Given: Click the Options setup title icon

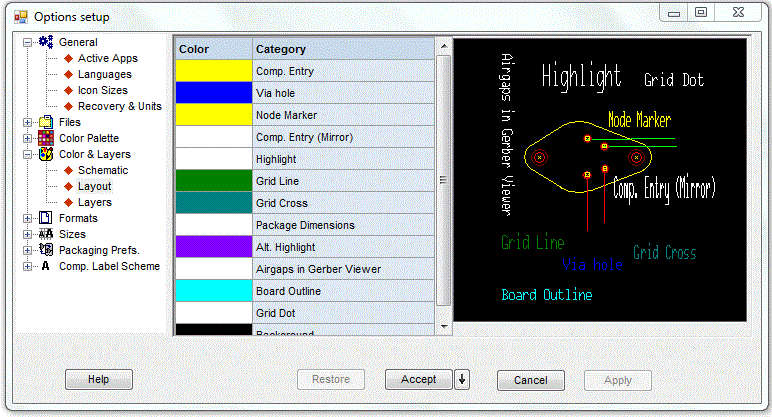Looking at the screenshot, I should (x=21, y=17).
